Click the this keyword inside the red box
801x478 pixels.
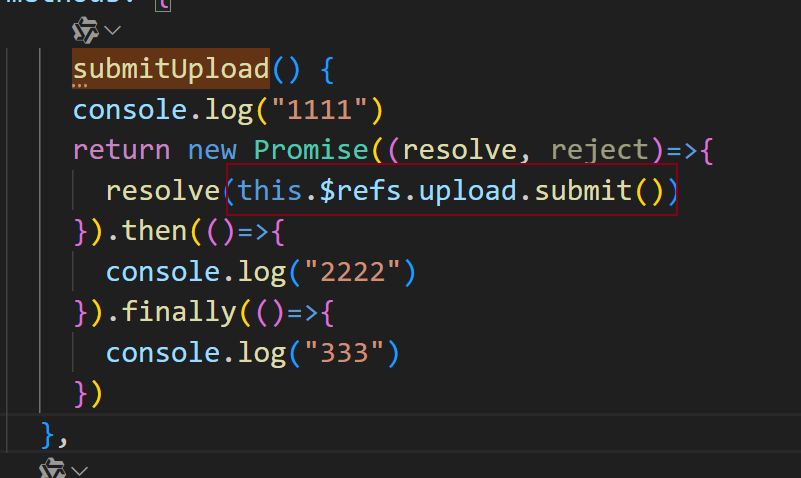269,190
